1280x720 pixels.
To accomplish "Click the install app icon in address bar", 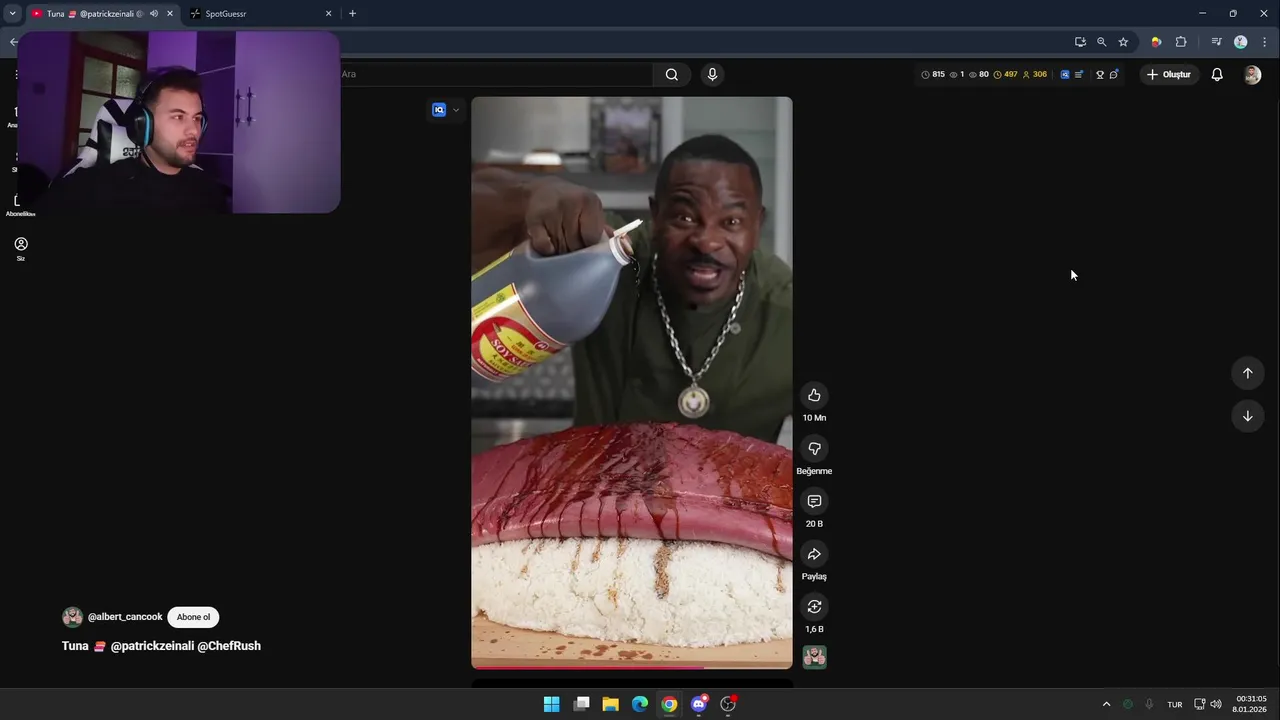I will click(x=1080, y=42).
